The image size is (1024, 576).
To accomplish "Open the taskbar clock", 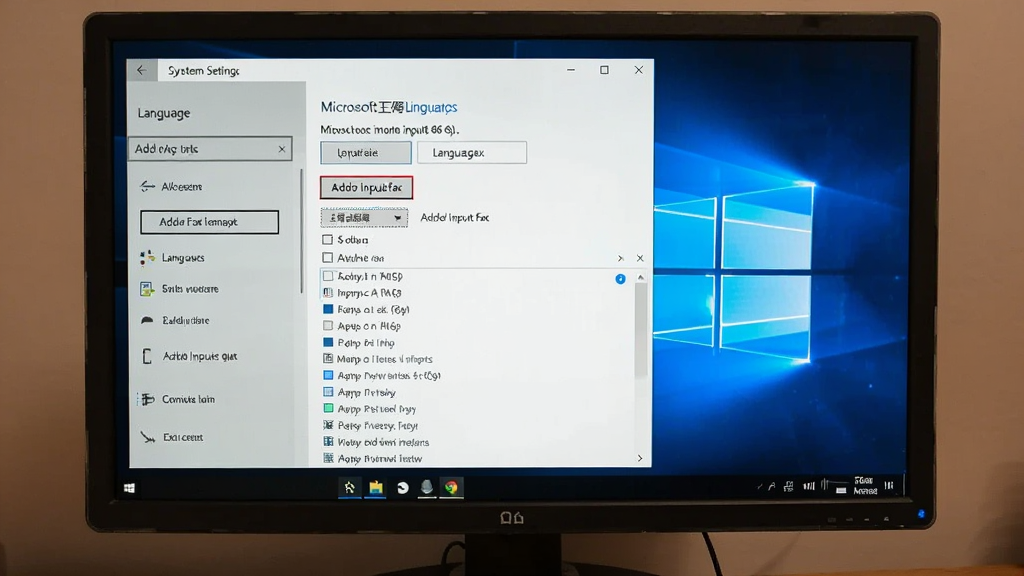I will [865, 486].
